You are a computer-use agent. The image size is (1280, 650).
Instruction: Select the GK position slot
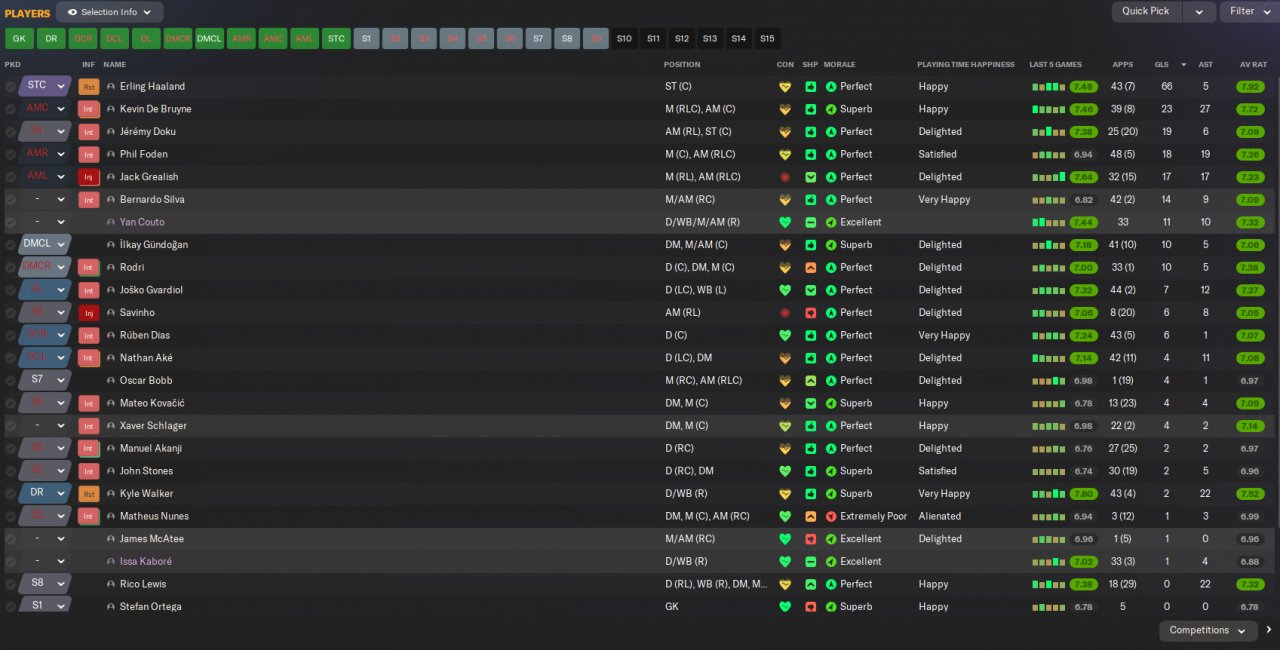coord(19,39)
